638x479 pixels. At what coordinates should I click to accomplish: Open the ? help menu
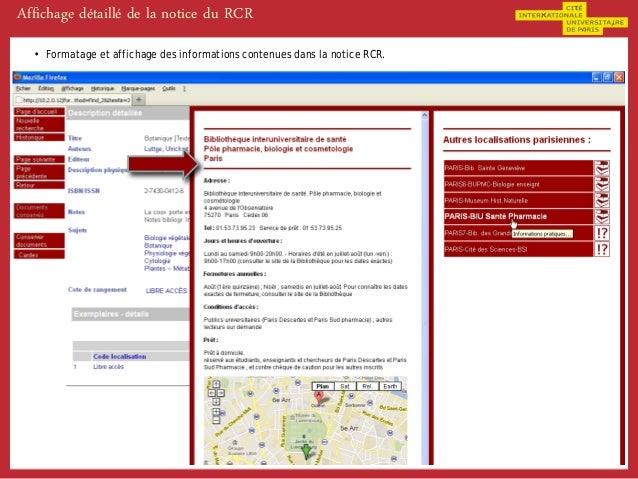tap(184, 88)
